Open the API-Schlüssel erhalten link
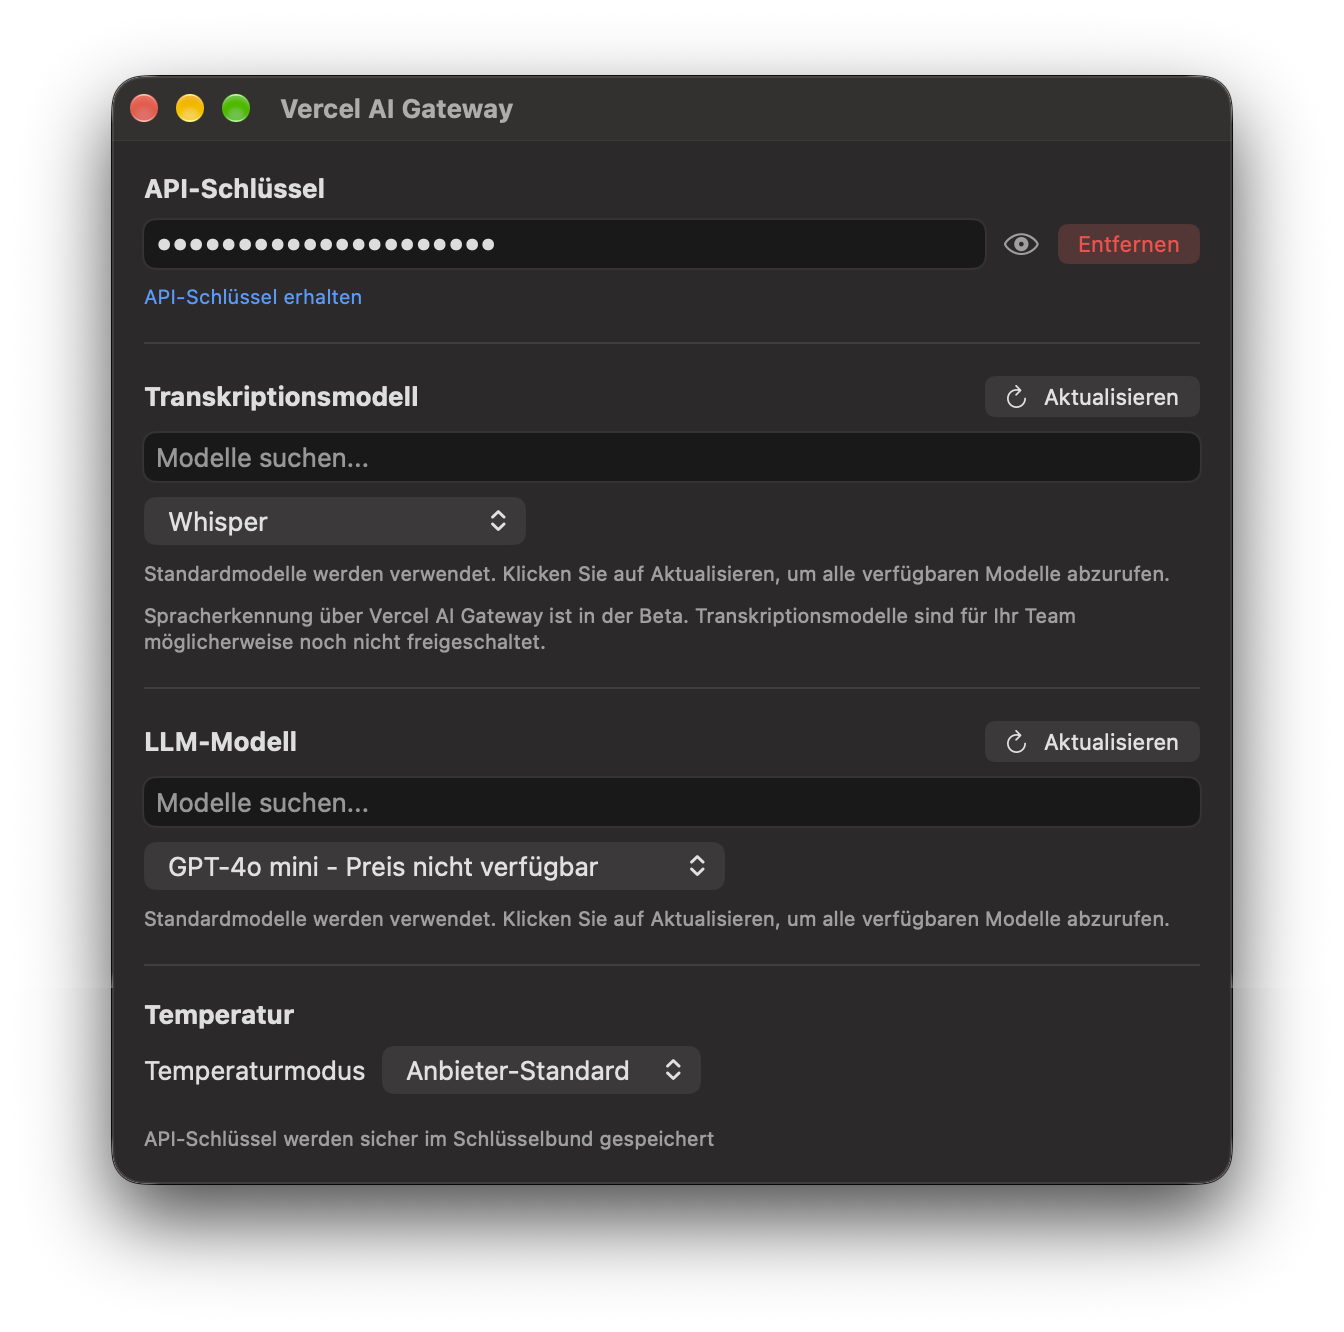The width and height of the screenshot is (1344, 1332). 253,297
